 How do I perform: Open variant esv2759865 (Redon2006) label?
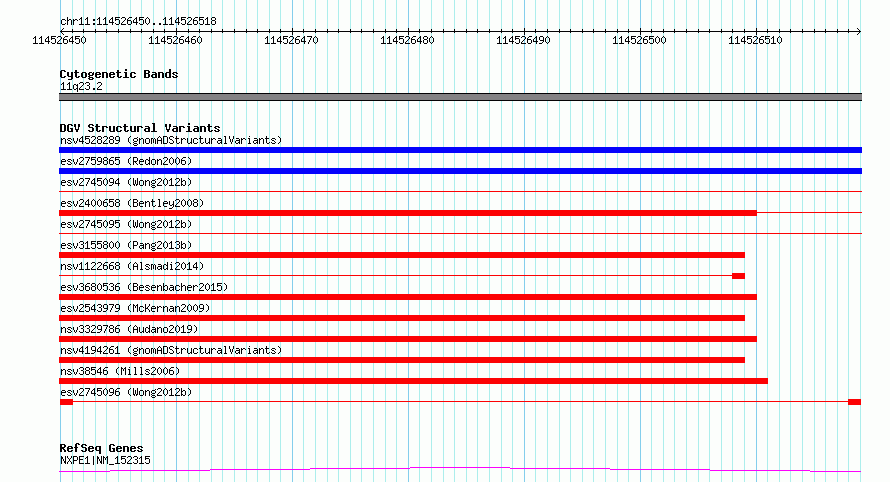pyautogui.click(x=126, y=161)
